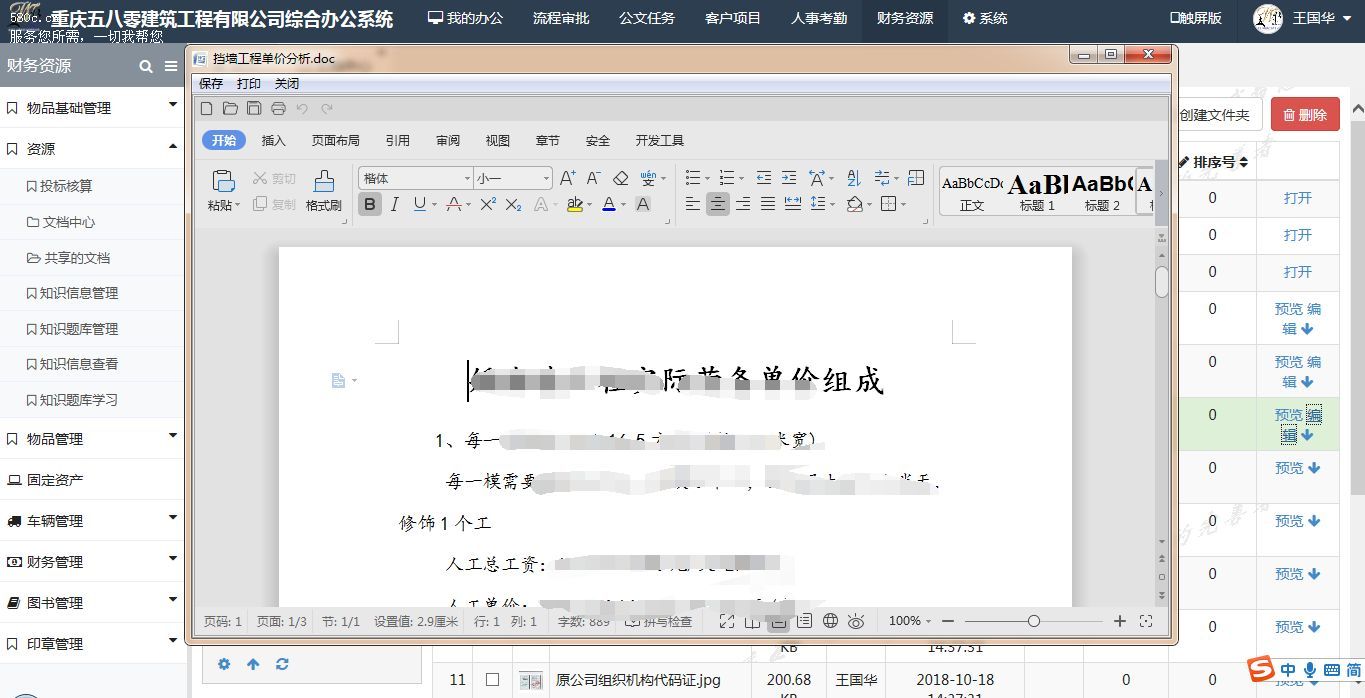Click the red 删除 button
This screenshot has height=698, width=1365.
click(1305, 115)
